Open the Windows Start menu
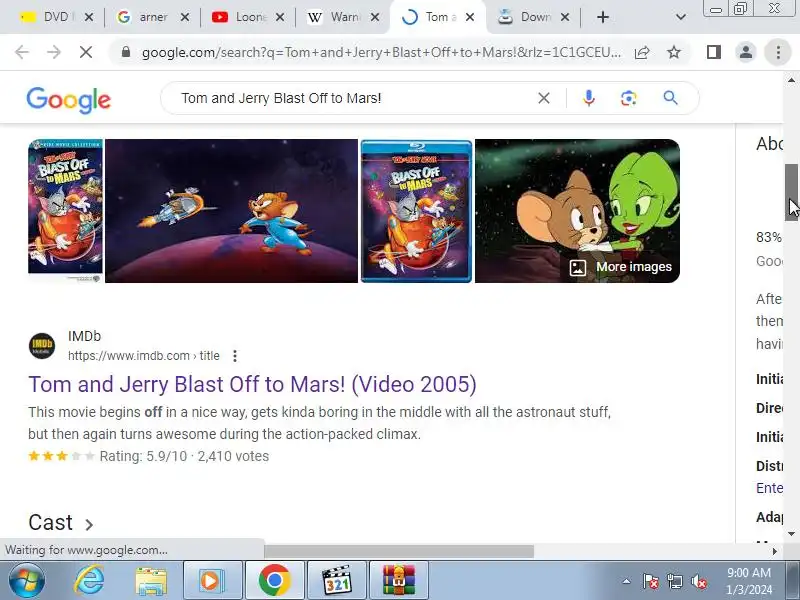The image size is (800, 600). pos(27,581)
